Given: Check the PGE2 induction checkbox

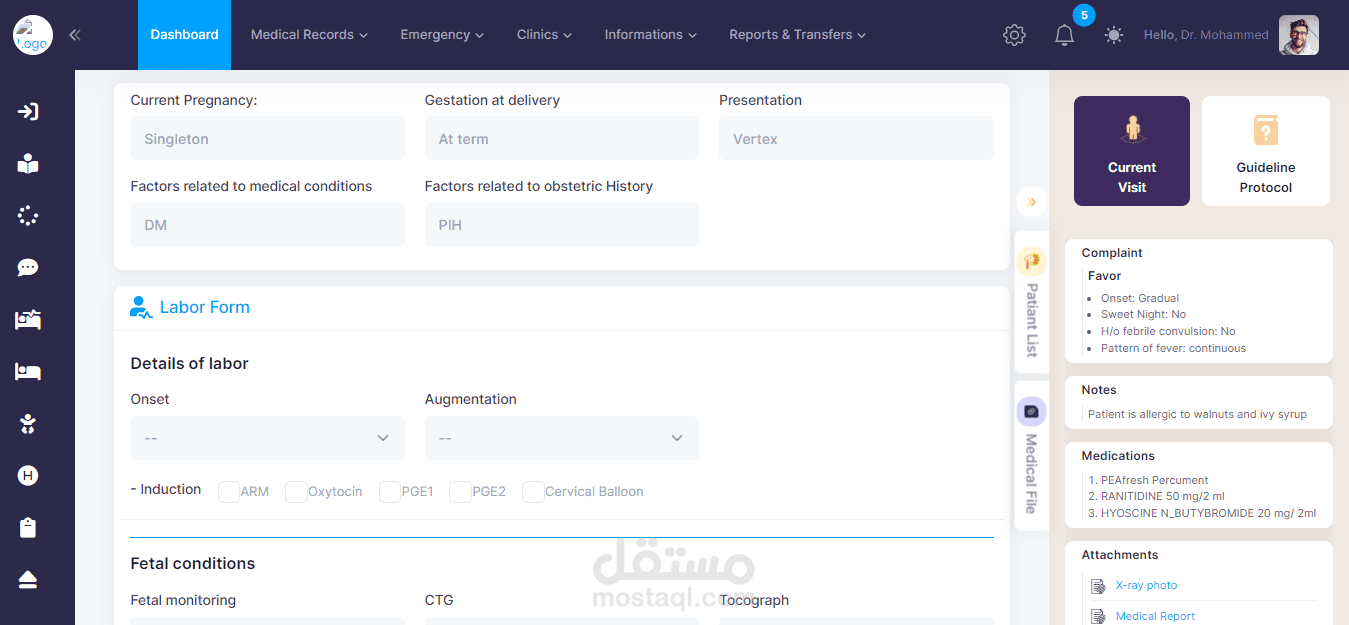Looking at the screenshot, I should [460, 492].
